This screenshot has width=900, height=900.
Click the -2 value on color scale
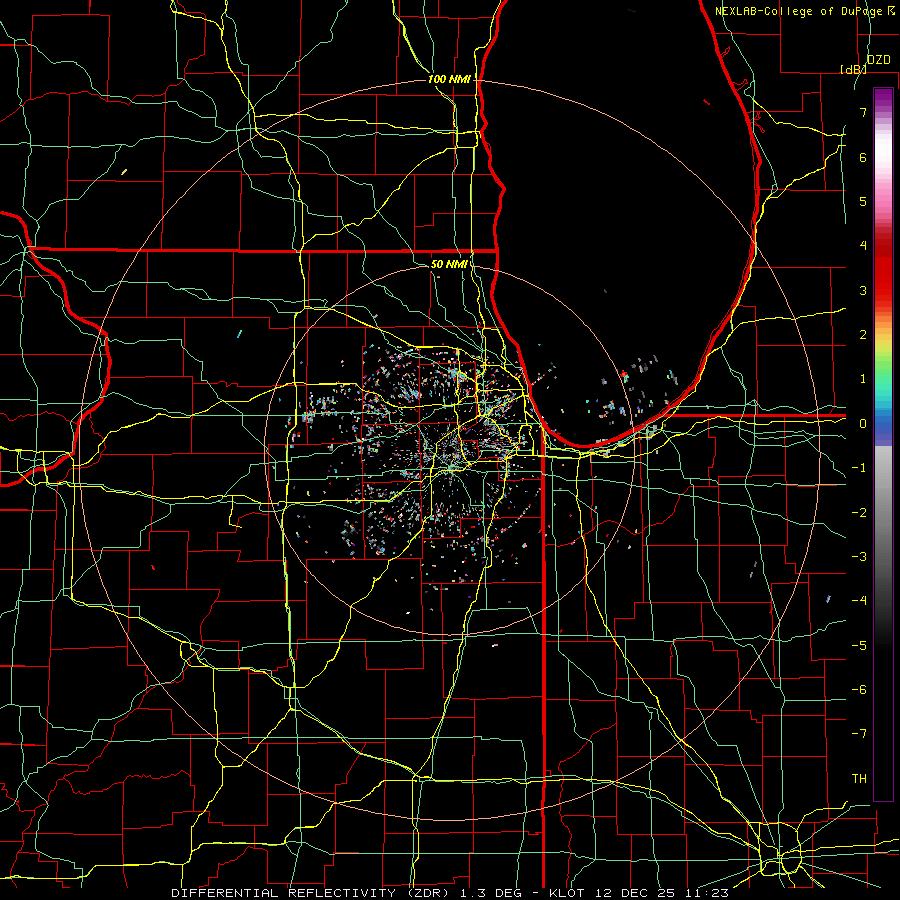[859, 512]
